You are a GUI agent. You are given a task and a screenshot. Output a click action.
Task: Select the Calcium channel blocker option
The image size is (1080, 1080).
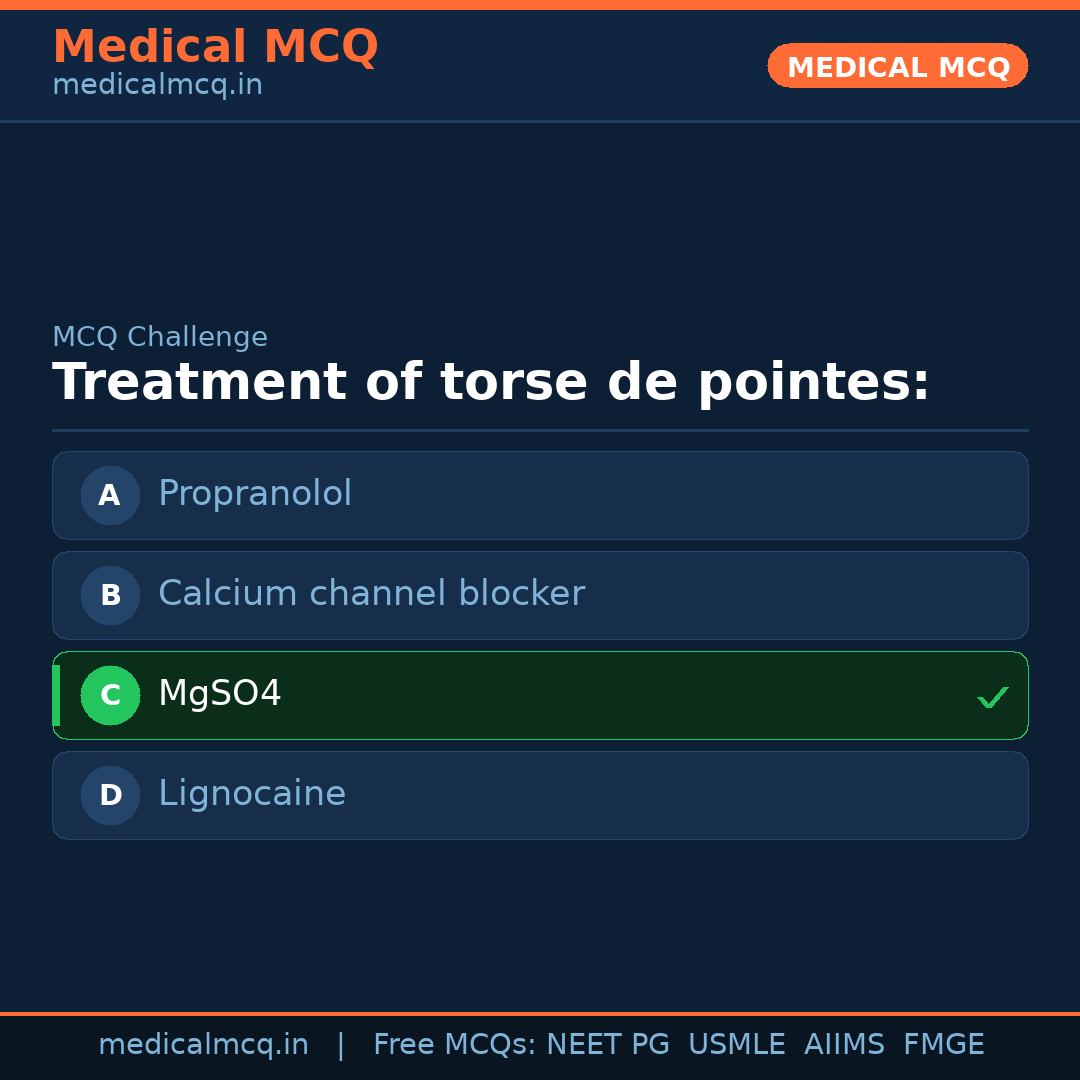click(x=540, y=595)
